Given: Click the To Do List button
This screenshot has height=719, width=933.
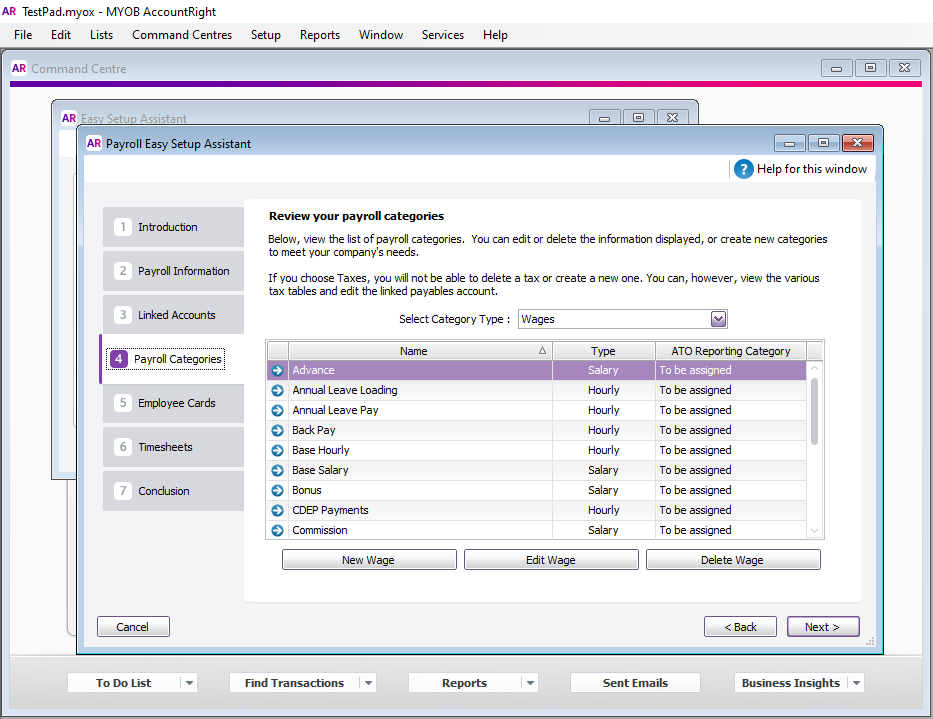Looking at the screenshot, I should (124, 683).
